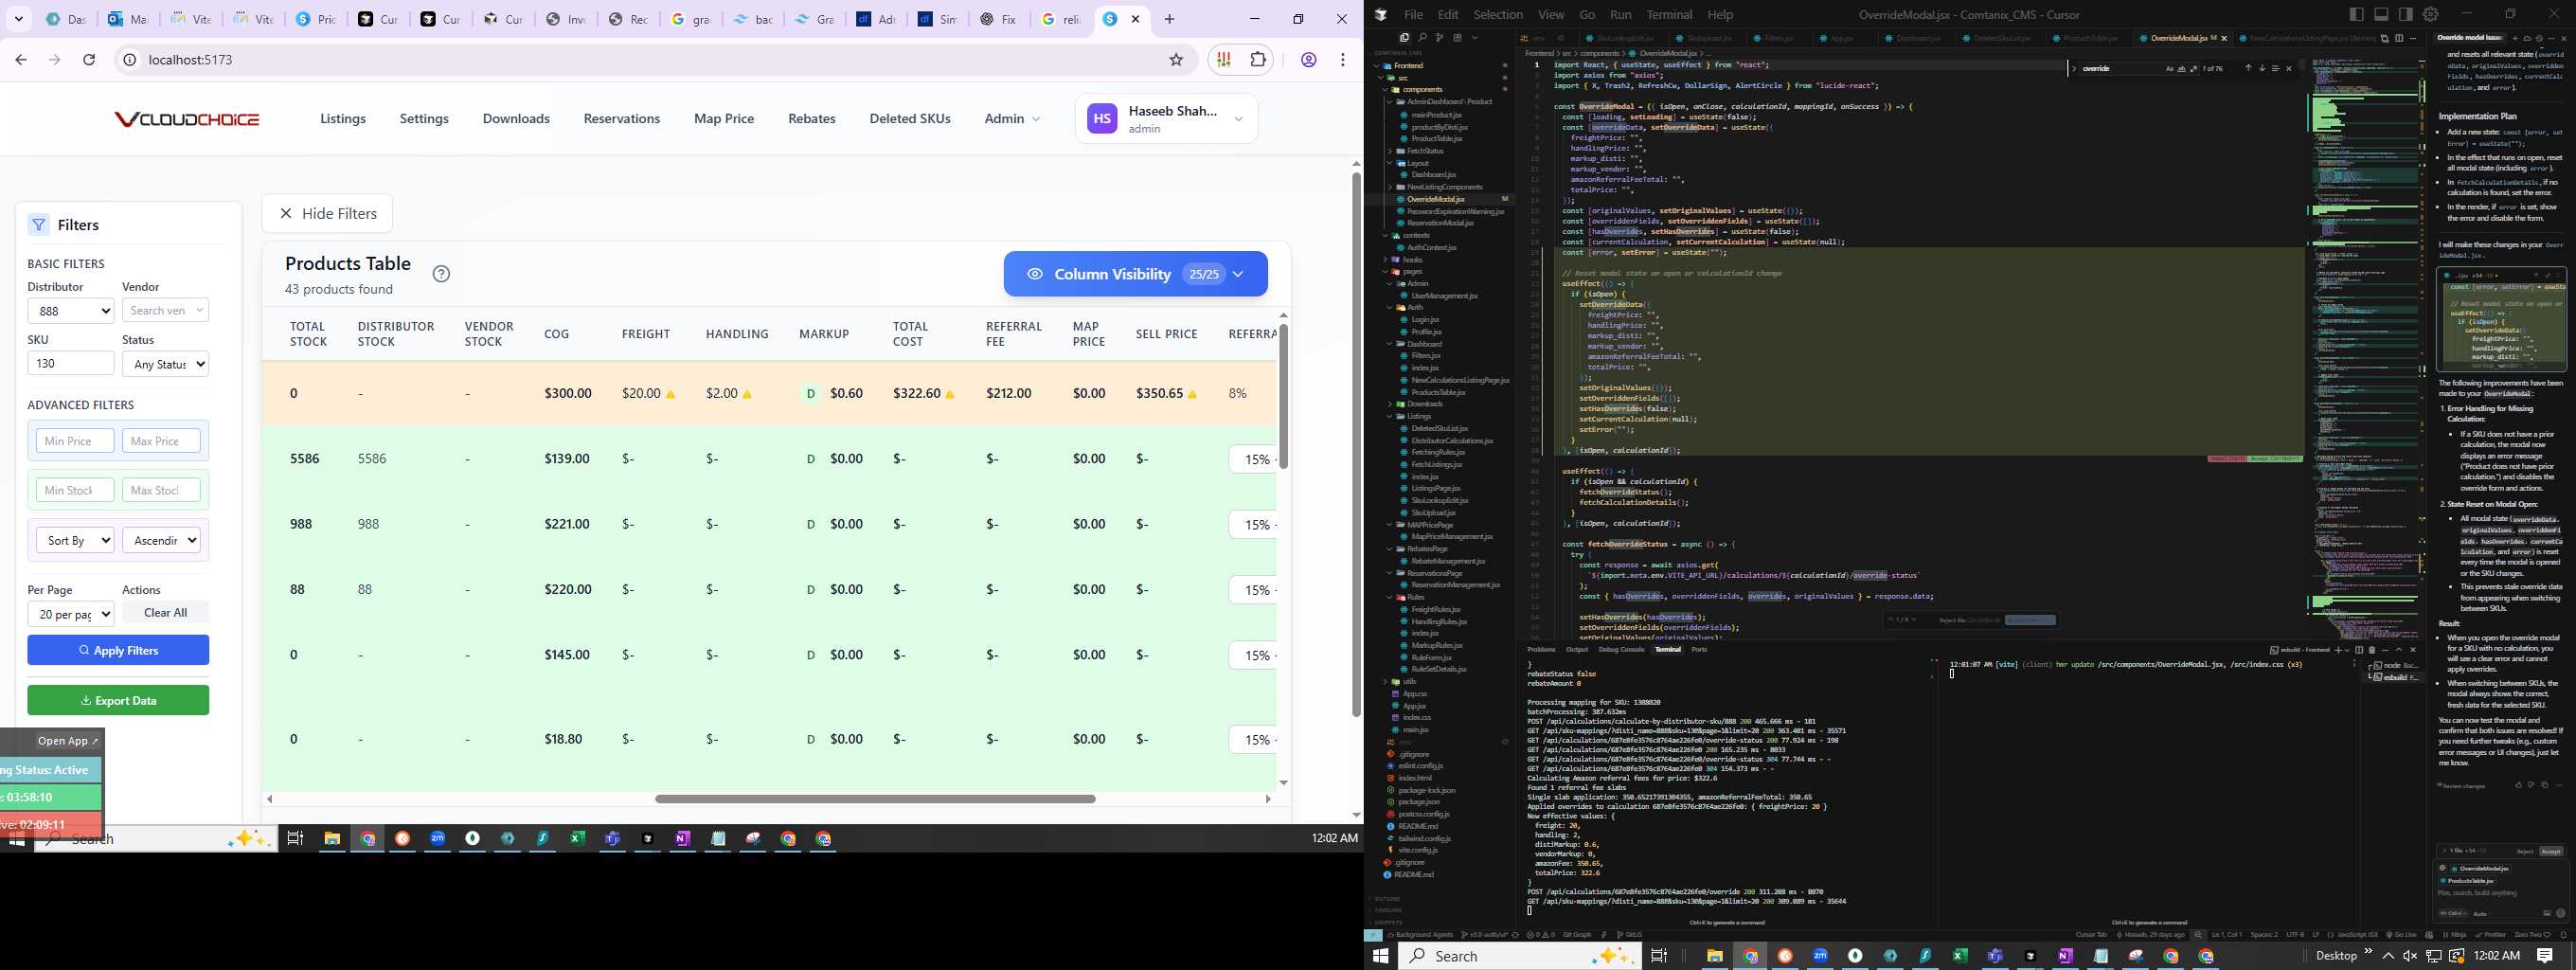Click the Open App link
This screenshot has height=970, width=2576.
pyautogui.click(x=67, y=741)
